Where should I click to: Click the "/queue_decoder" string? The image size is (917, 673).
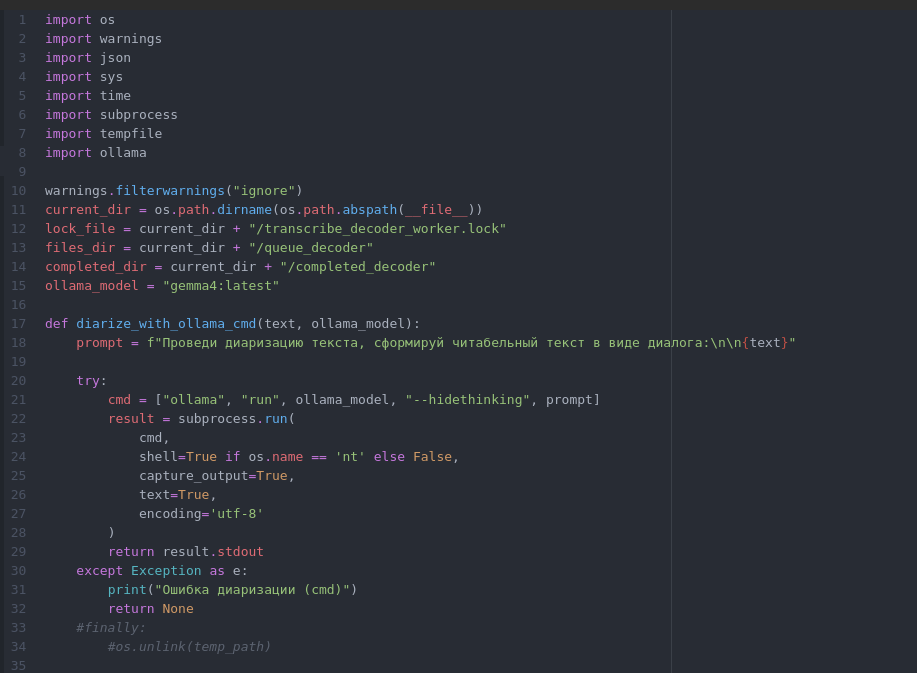point(311,248)
